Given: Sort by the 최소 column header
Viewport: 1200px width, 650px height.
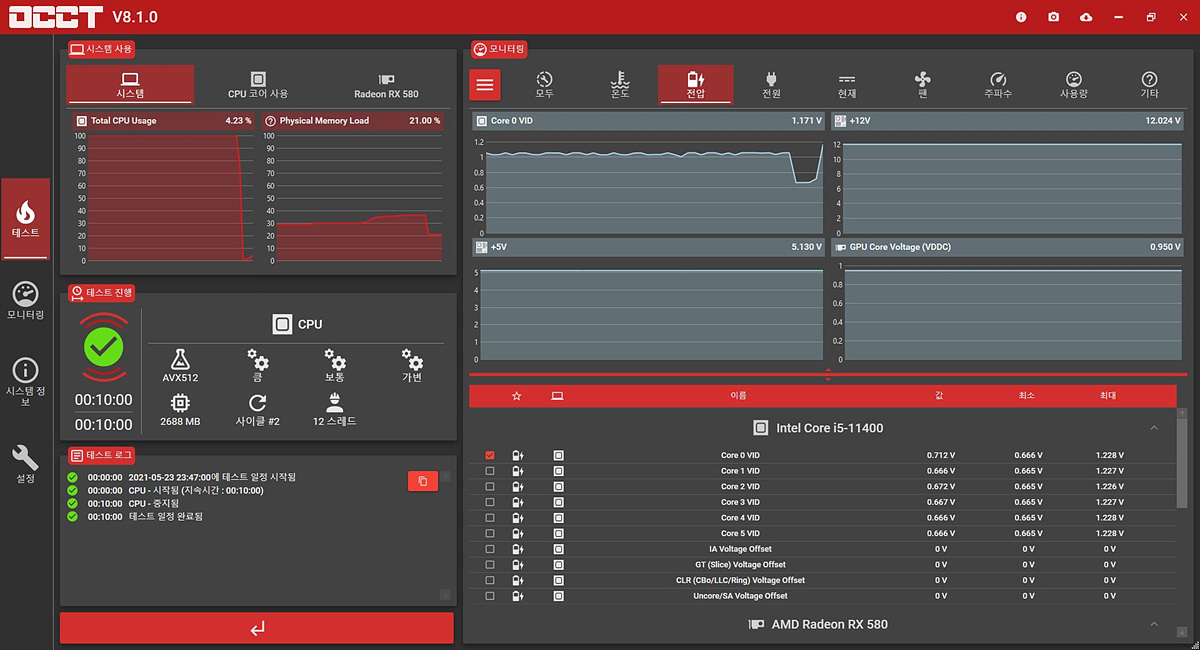Looking at the screenshot, I should [x=1026, y=396].
